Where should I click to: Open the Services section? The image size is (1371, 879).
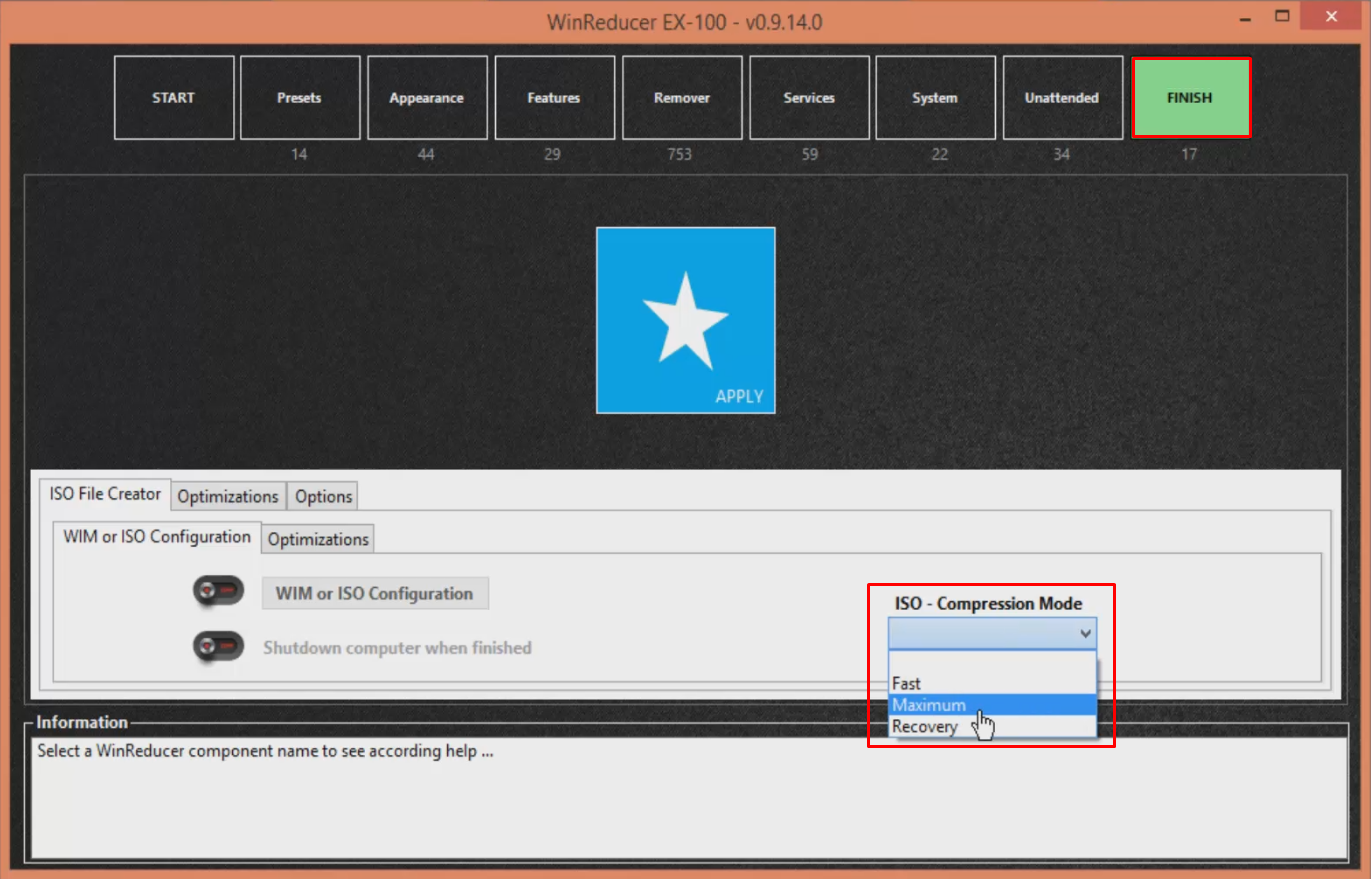(809, 98)
